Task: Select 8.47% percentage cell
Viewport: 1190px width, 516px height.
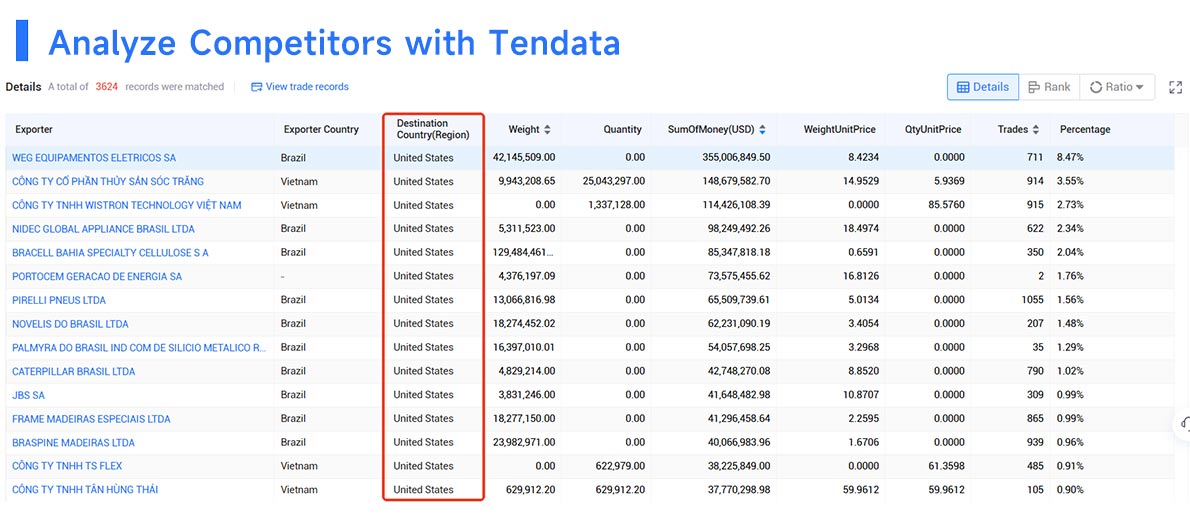Action: (x=1069, y=158)
